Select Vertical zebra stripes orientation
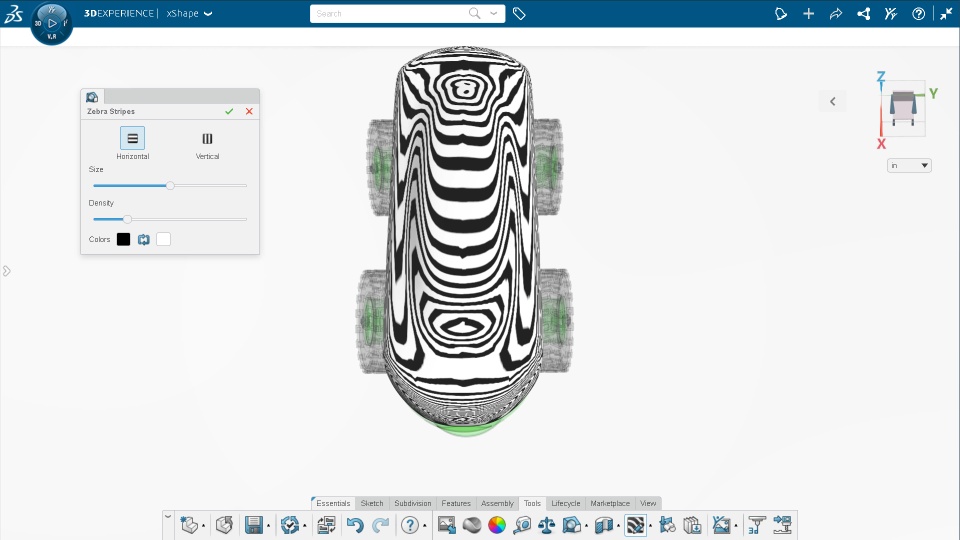 click(x=207, y=139)
